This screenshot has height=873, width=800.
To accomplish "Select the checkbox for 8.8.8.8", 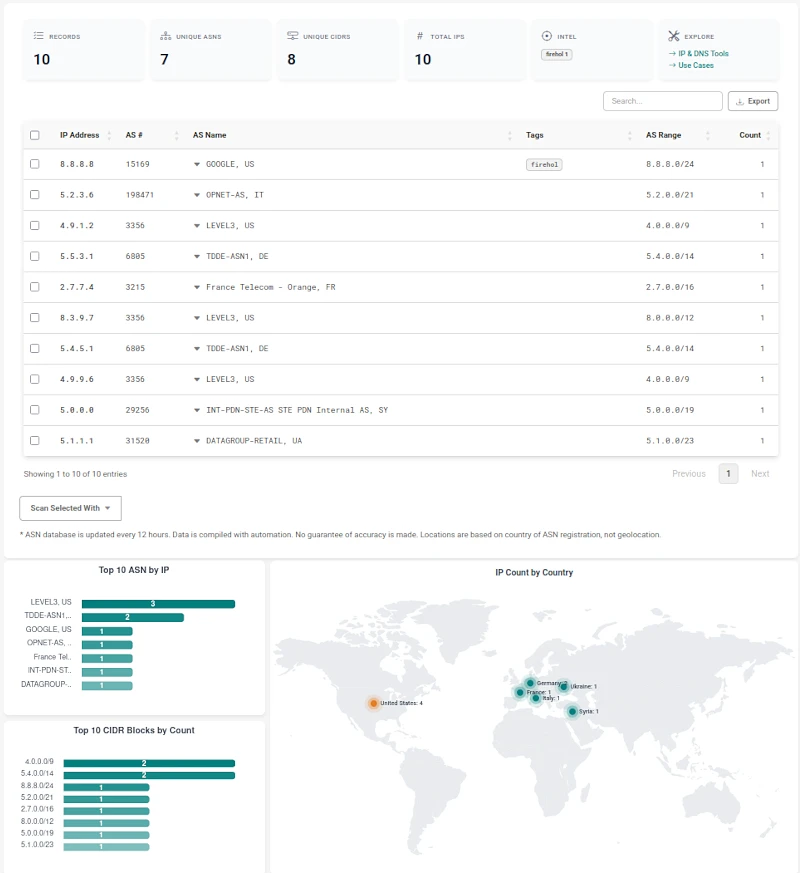I will point(35,164).
